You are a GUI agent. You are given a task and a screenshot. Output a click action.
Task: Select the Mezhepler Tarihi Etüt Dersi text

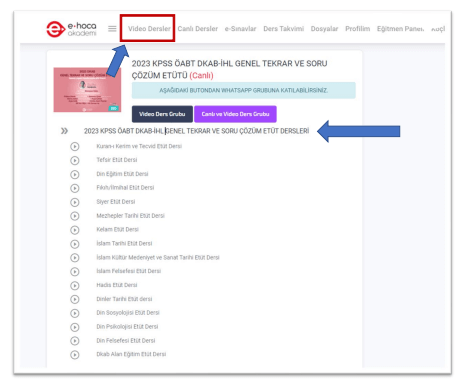coord(130,216)
